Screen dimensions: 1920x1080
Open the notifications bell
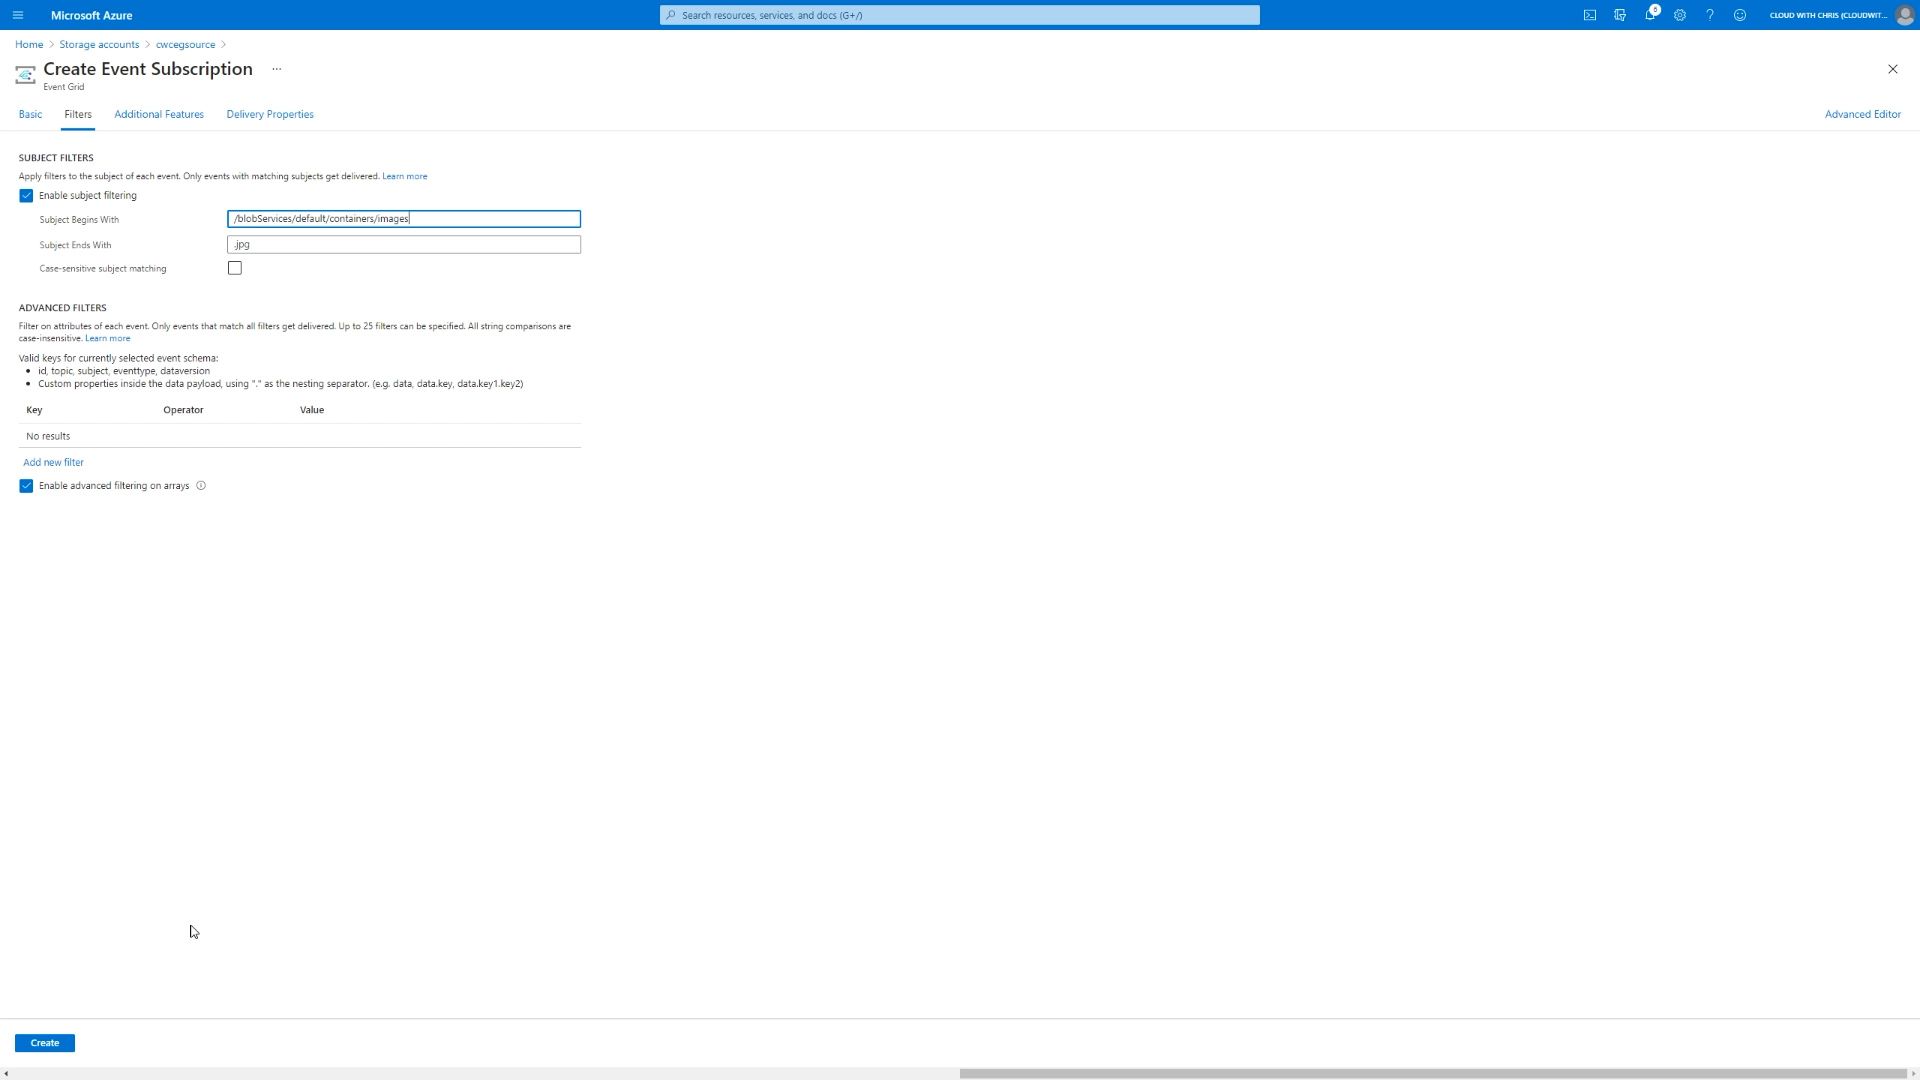pyautogui.click(x=1650, y=15)
